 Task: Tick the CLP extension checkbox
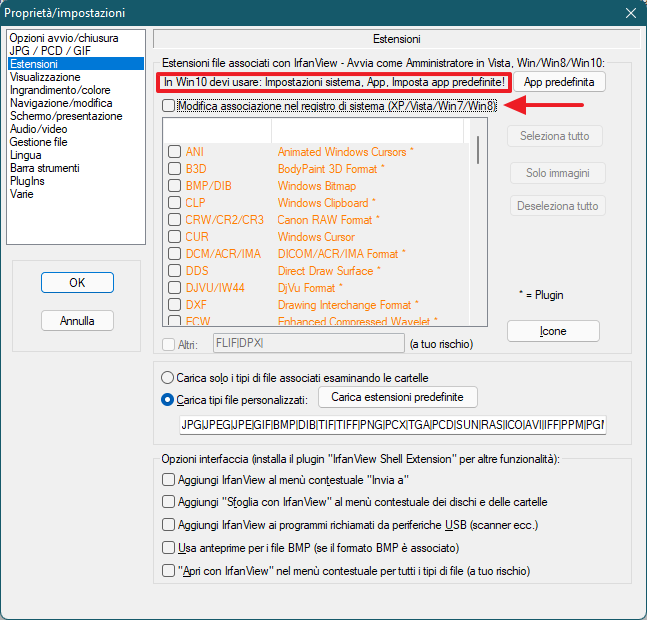[x=175, y=203]
